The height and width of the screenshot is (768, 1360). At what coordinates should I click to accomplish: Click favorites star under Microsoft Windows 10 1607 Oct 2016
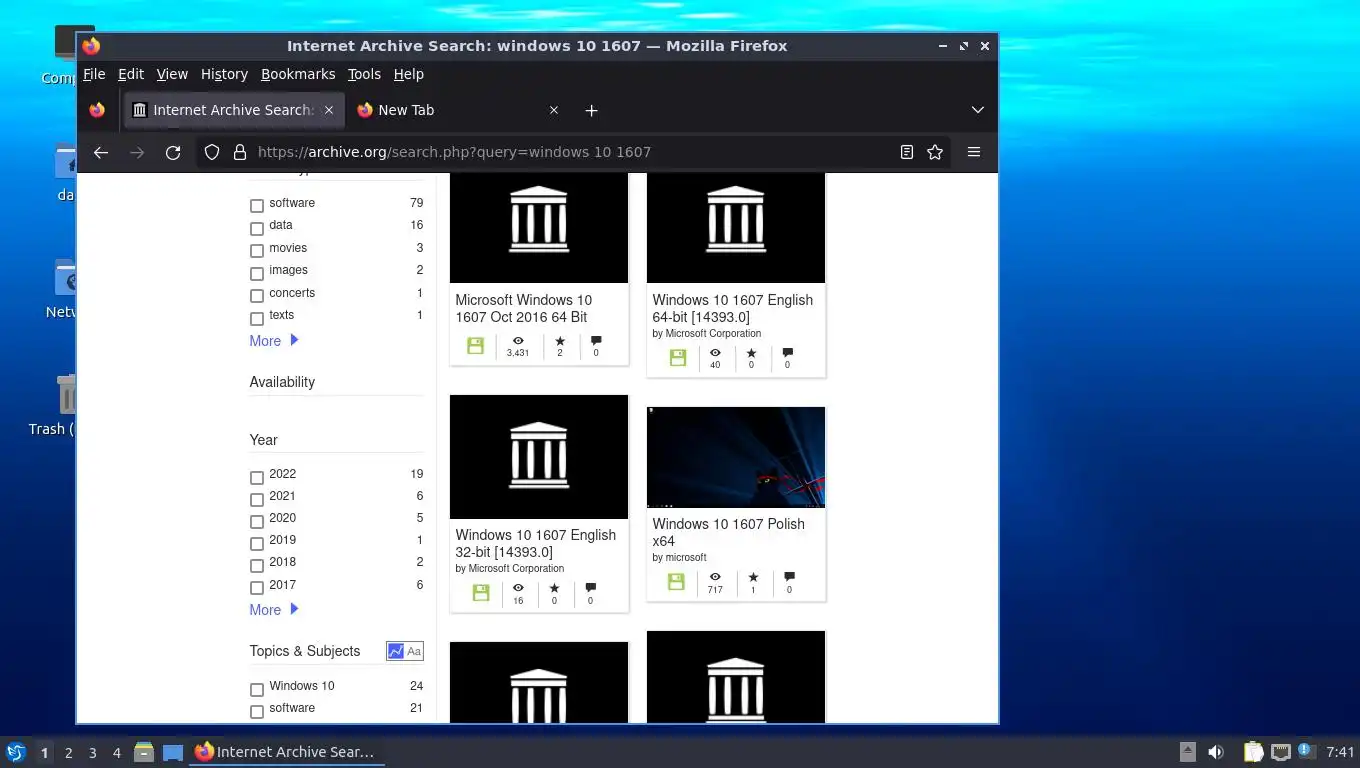point(560,341)
